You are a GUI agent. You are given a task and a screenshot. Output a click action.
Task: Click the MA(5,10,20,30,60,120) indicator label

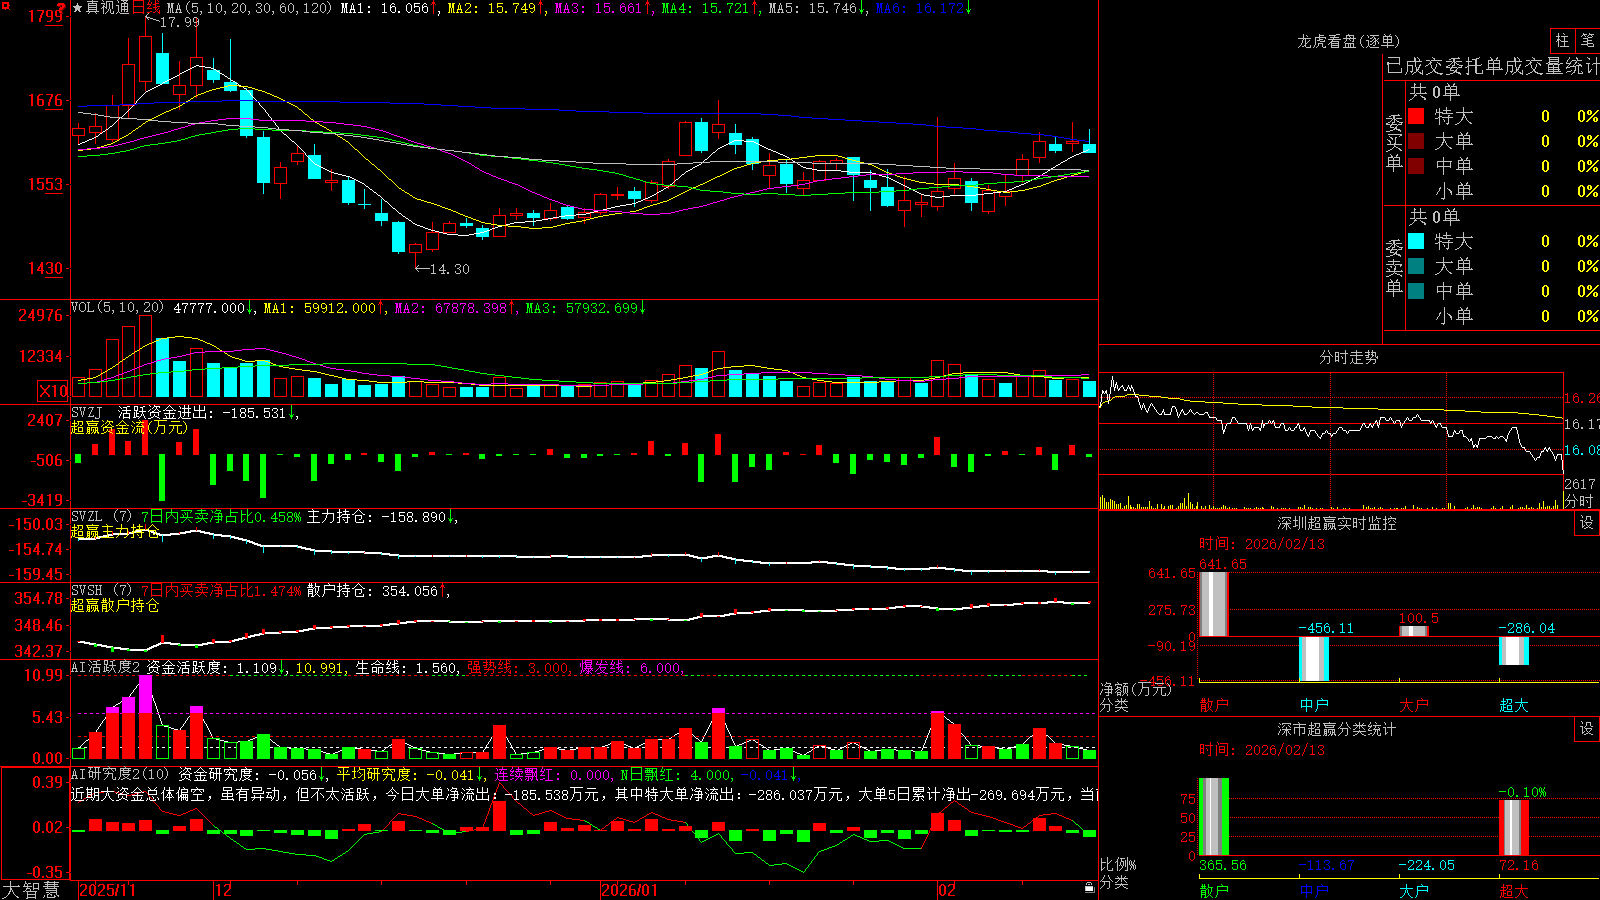[250, 8]
